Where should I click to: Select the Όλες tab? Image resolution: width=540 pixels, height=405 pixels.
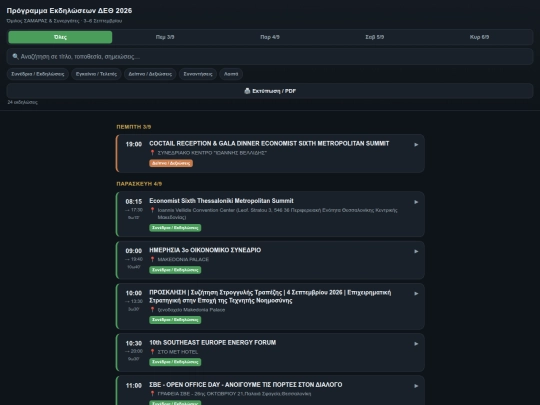point(60,37)
